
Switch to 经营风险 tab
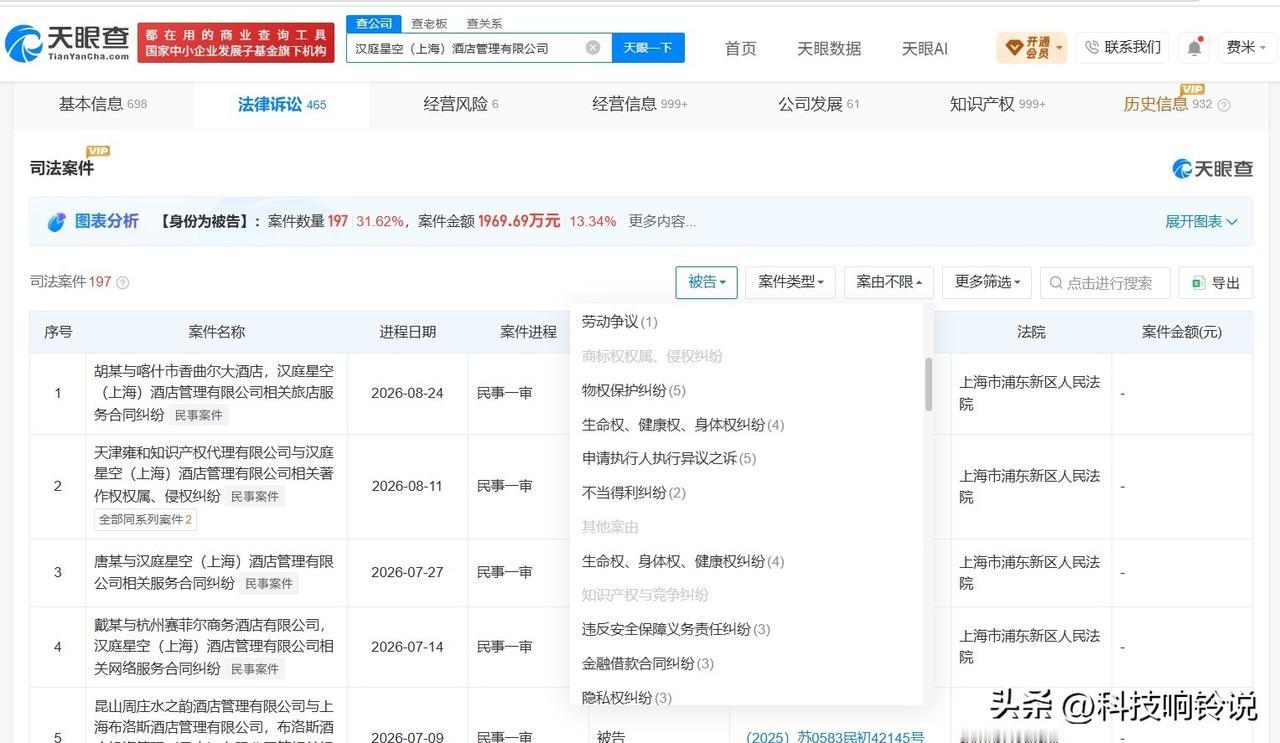coord(460,104)
